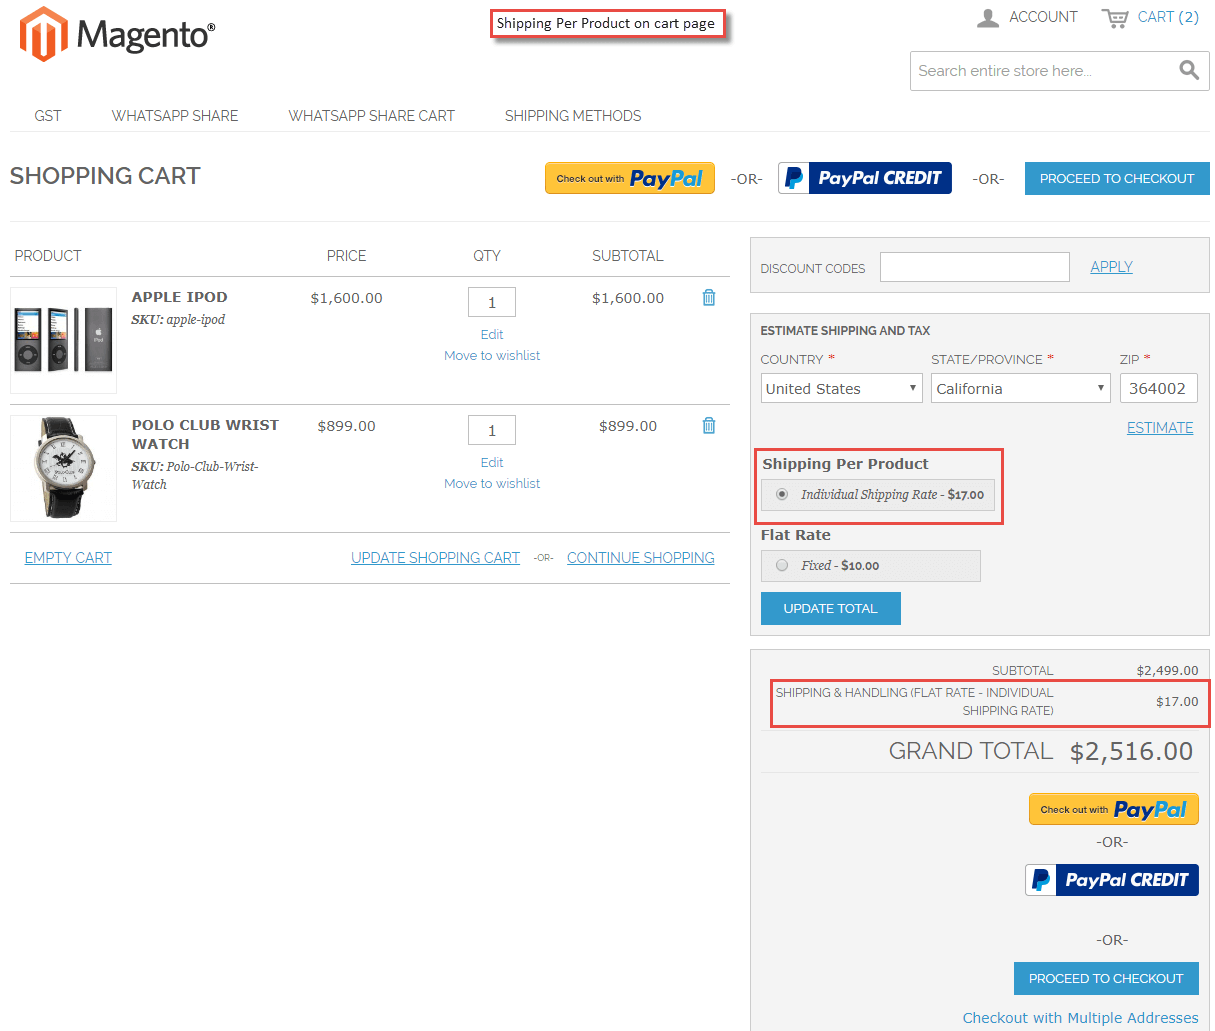Image resolution: width=1215 pixels, height=1031 pixels.
Task: Click the bottom Check out with PayPal button
Action: pos(1113,809)
